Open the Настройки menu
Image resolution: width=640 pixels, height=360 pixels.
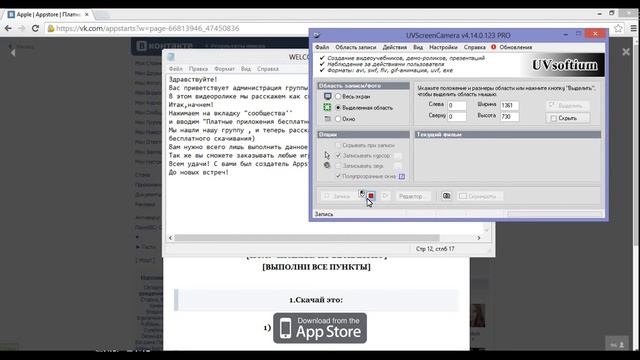click(x=443, y=47)
